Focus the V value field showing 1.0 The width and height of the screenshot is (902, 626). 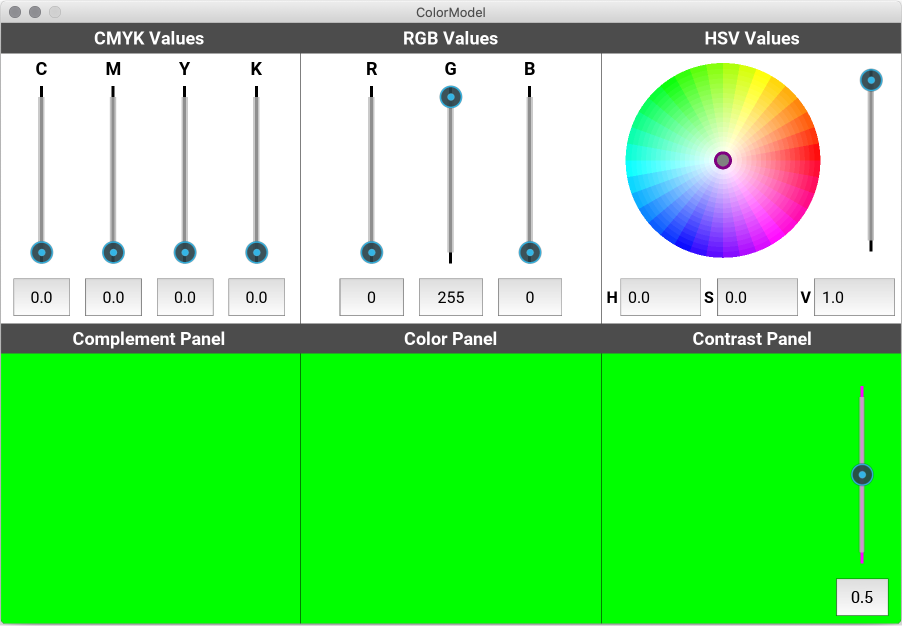click(x=853, y=297)
